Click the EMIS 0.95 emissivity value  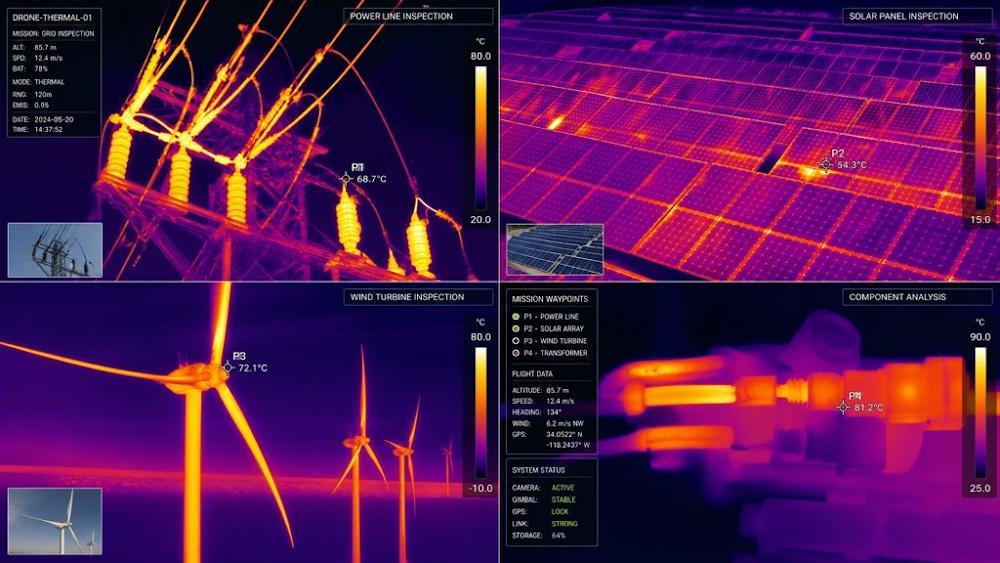tap(41, 105)
